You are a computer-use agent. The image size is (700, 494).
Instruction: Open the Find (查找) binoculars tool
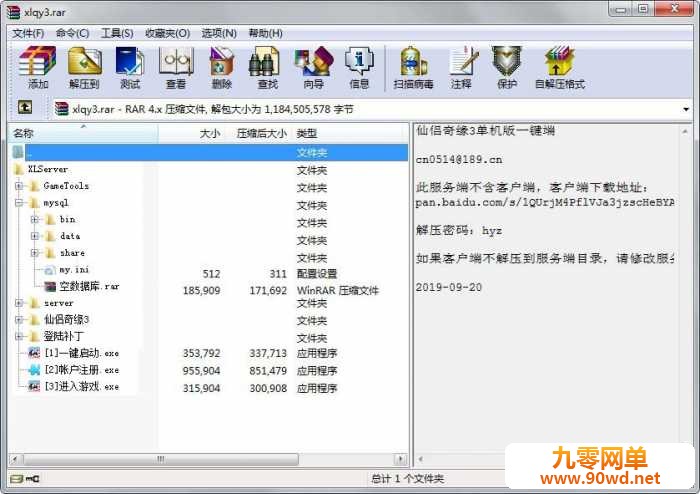(x=267, y=67)
